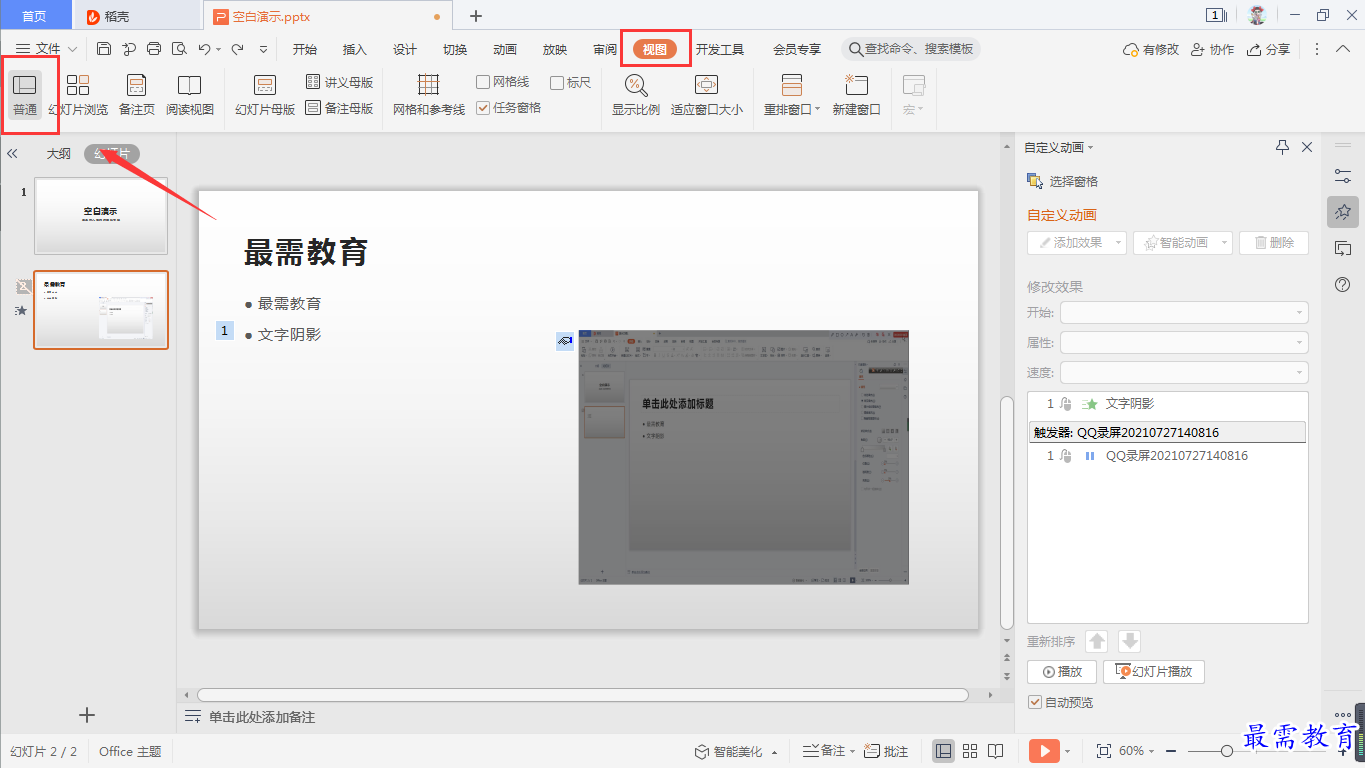Save the presentation with the save icon

104,49
